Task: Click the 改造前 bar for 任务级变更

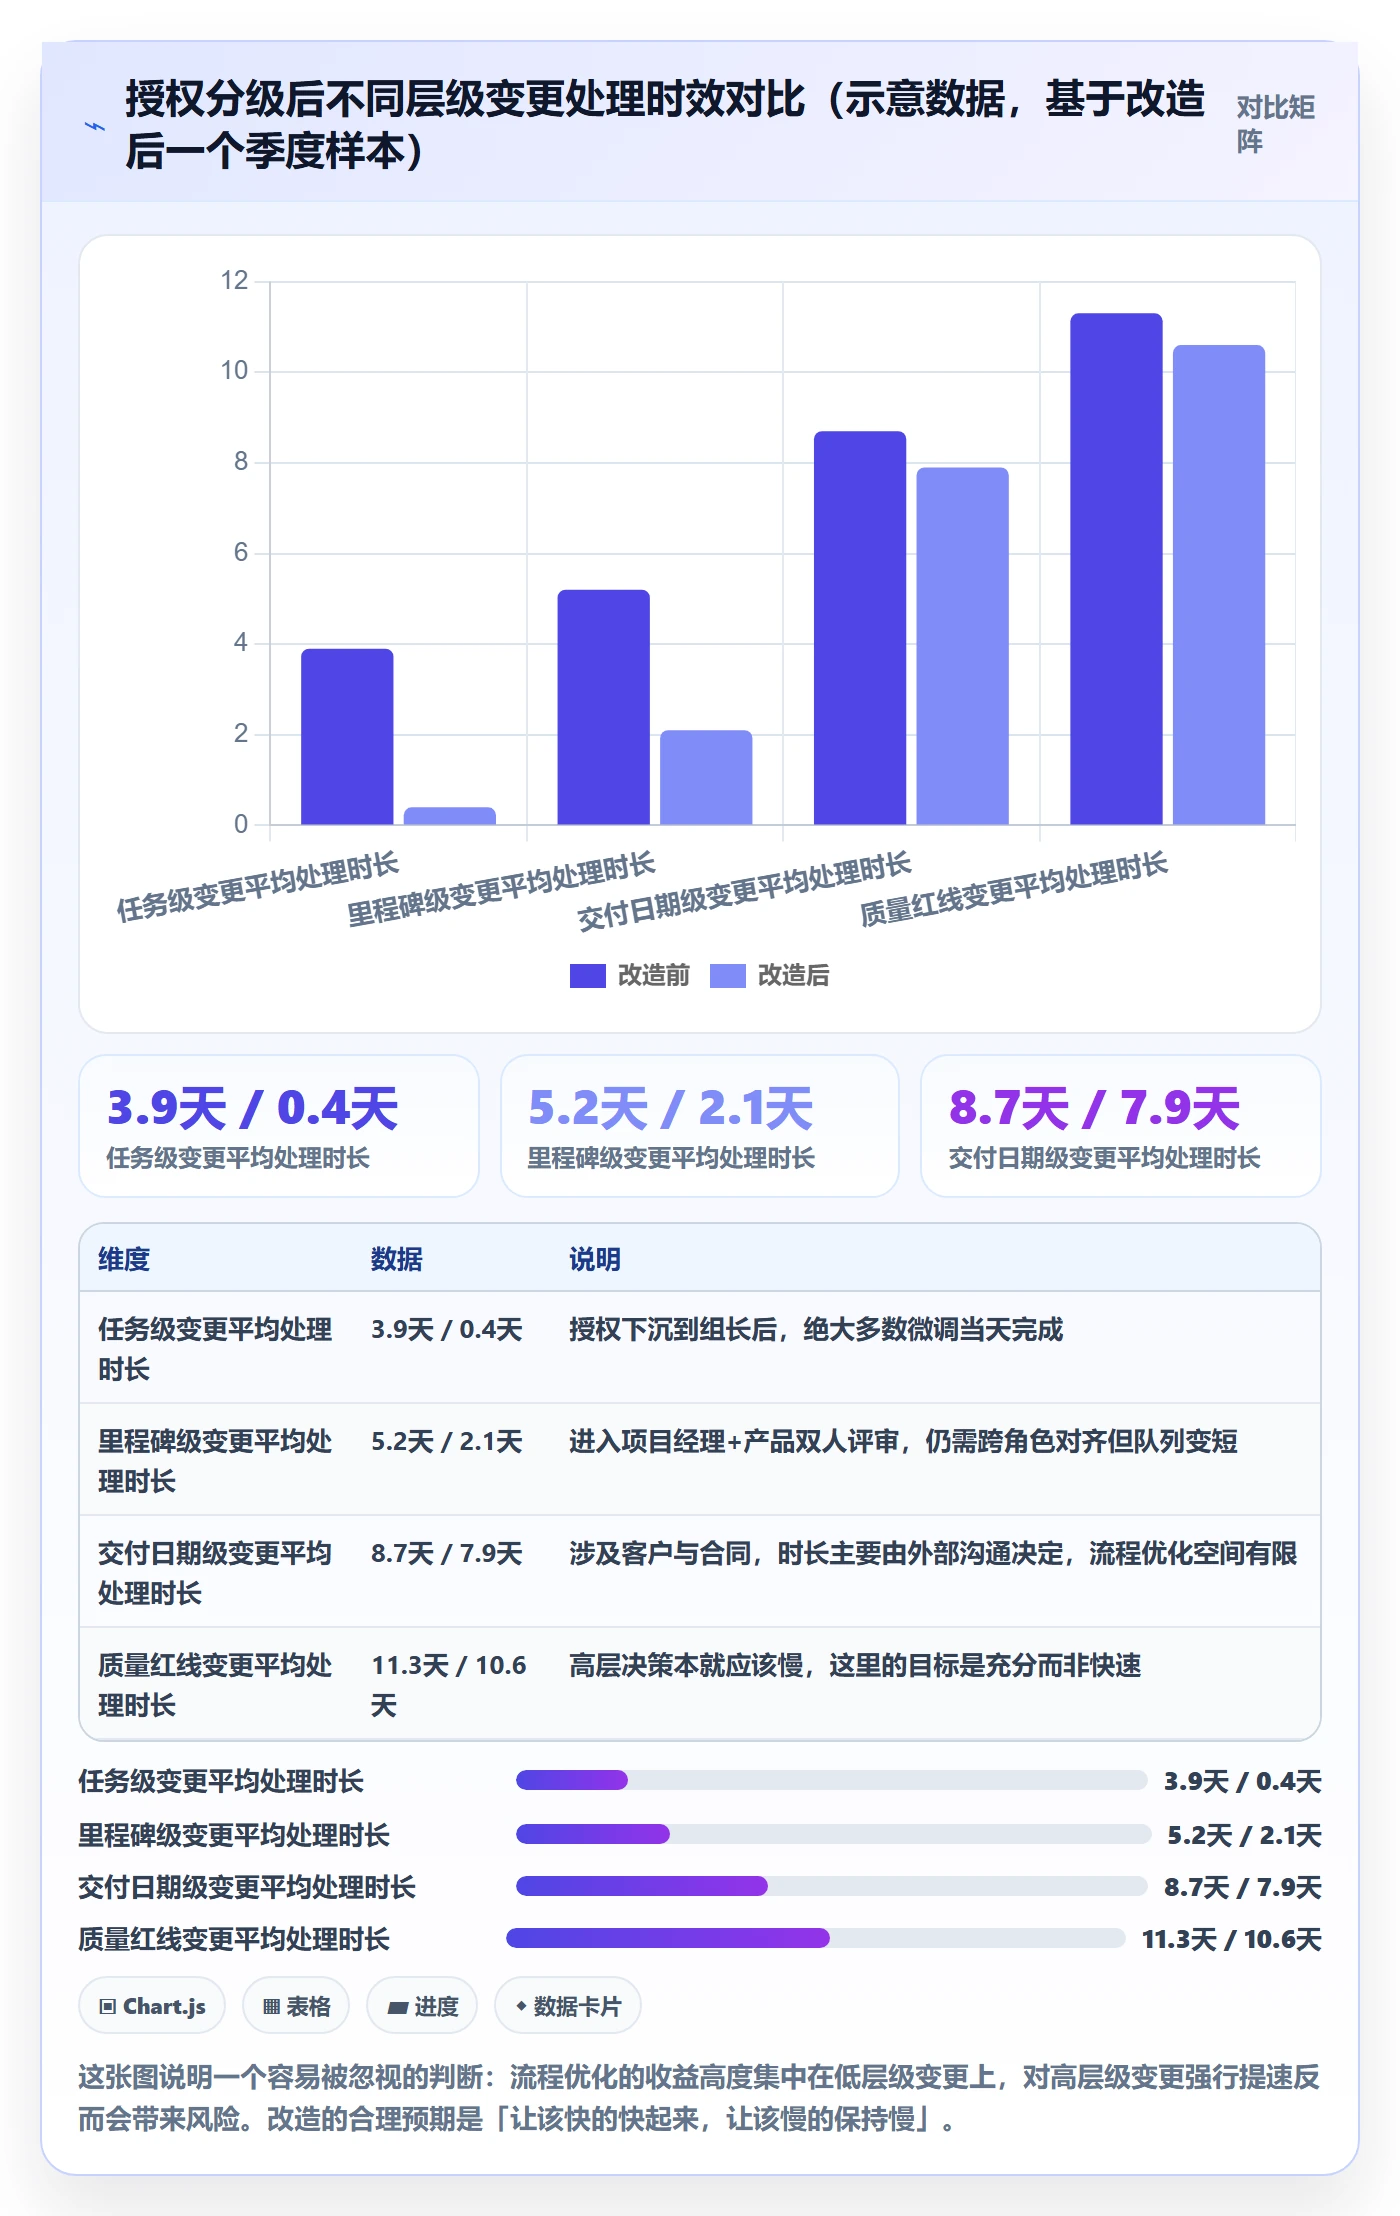Action: pyautogui.click(x=347, y=737)
